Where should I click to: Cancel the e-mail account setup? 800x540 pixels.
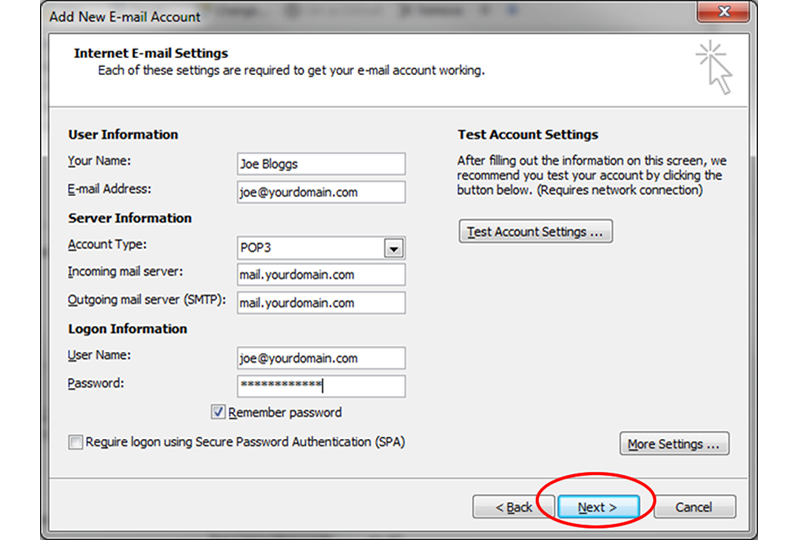click(693, 507)
